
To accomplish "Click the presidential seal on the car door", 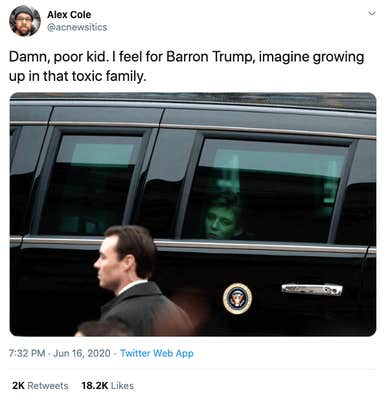I will (x=237, y=299).
